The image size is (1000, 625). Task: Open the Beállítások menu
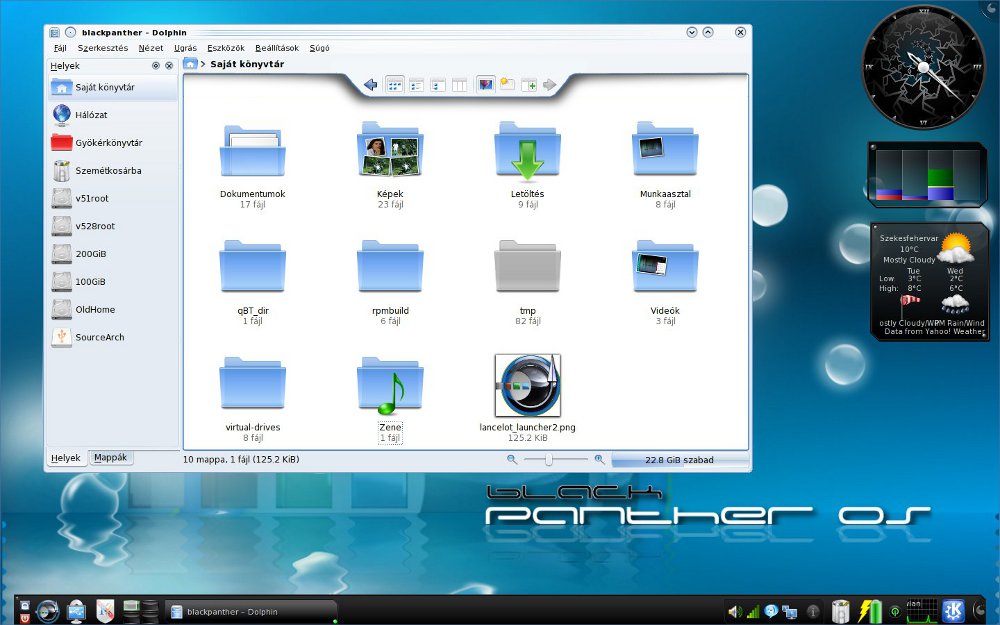point(277,48)
